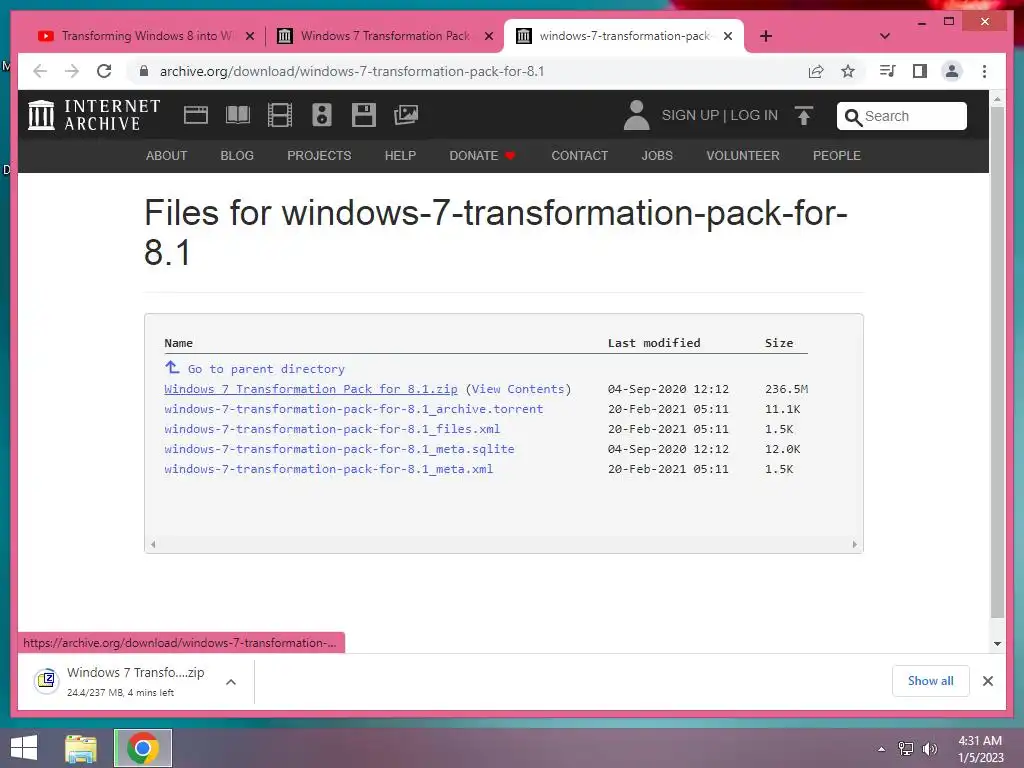1024x768 pixels.
Task: Open the Software floppy disk icon
Action: (x=364, y=115)
